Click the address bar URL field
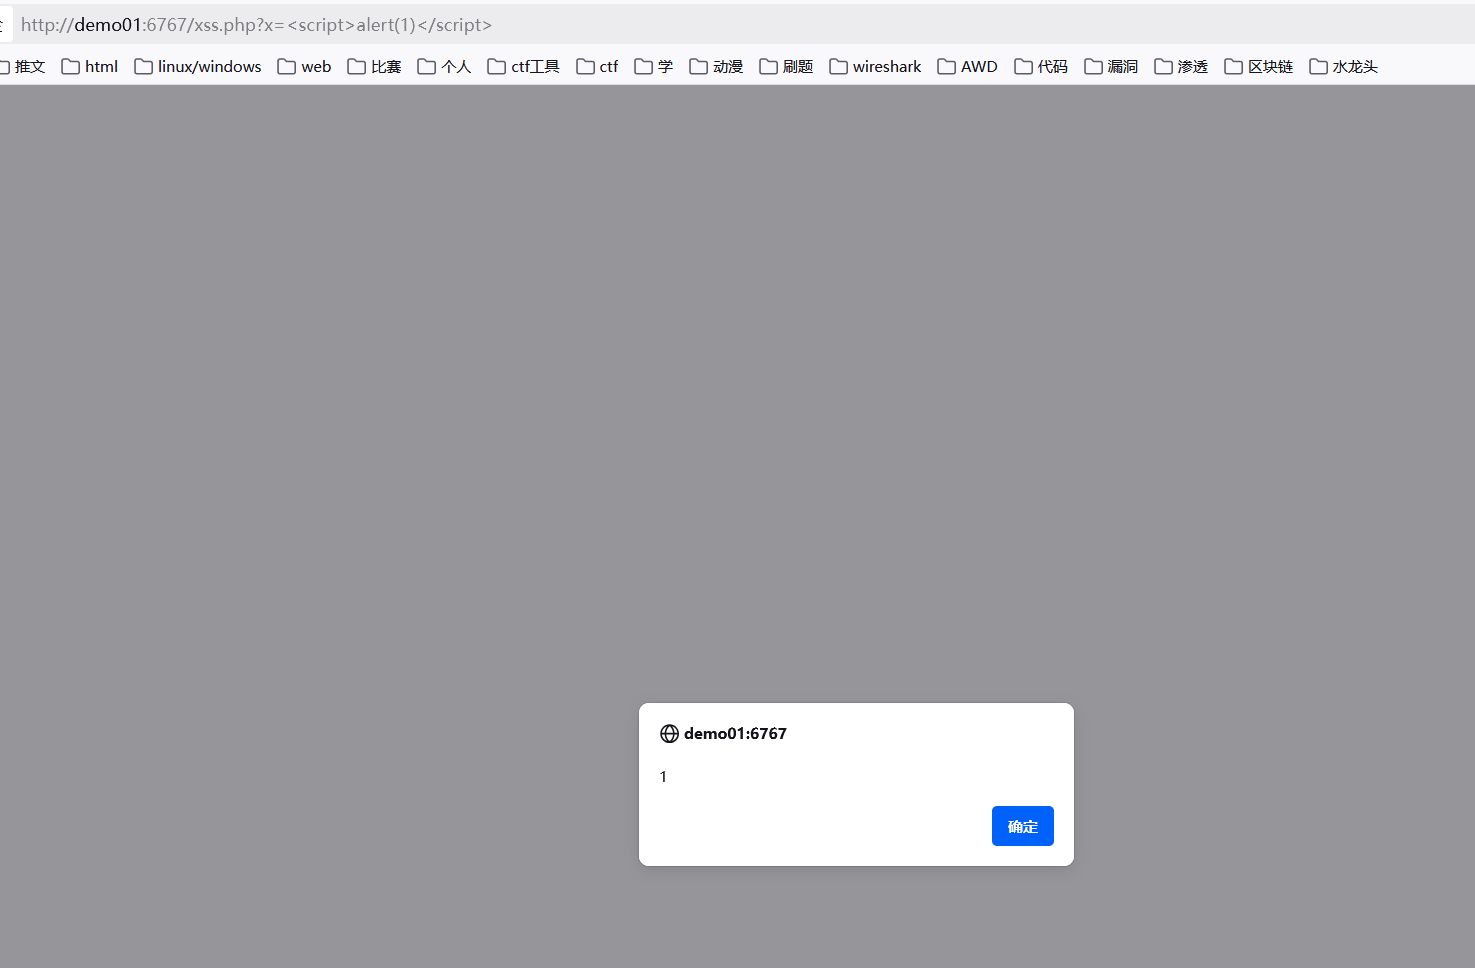Image resolution: width=1475 pixels, height=968 pixels. pyautogui.click(x=744, y=25)
